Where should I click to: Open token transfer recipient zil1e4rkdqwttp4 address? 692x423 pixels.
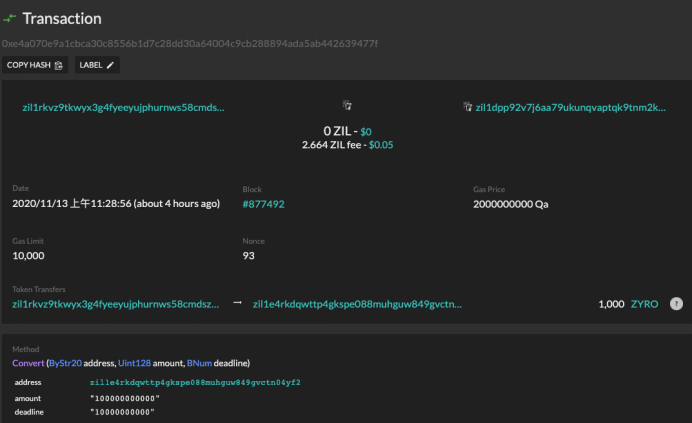coord(358,303)
